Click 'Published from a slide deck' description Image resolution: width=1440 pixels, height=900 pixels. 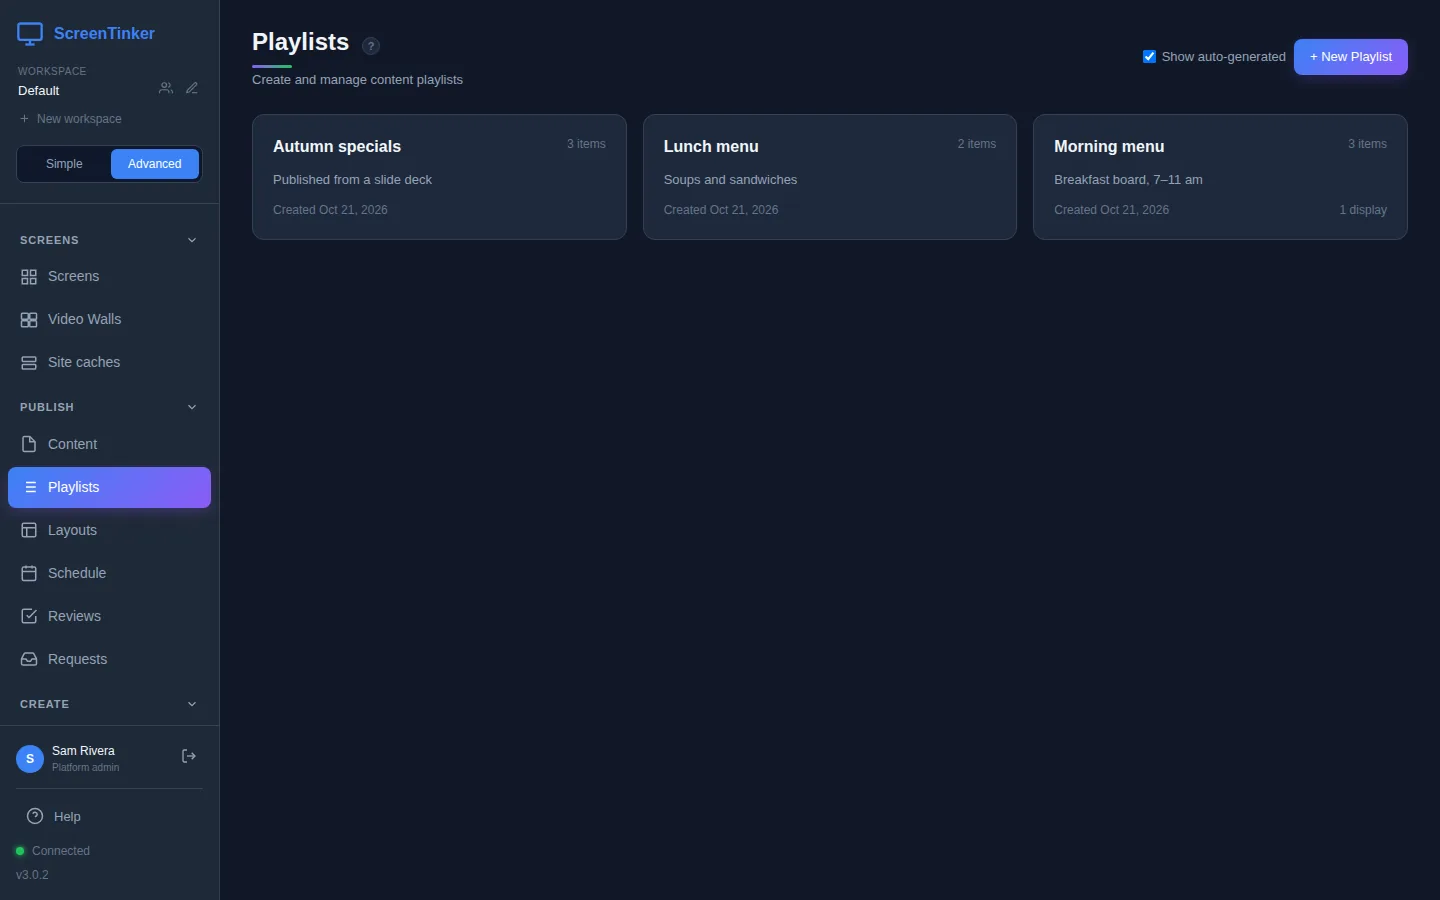click(352, 180)
